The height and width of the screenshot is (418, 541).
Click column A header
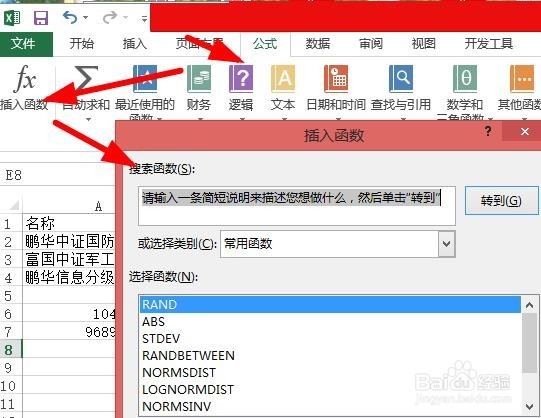tap(69, 206)
